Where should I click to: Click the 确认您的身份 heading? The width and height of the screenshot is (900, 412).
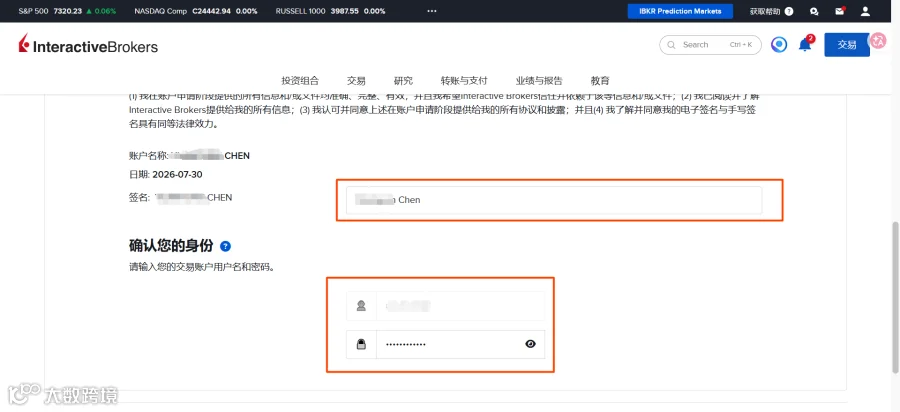171,246
